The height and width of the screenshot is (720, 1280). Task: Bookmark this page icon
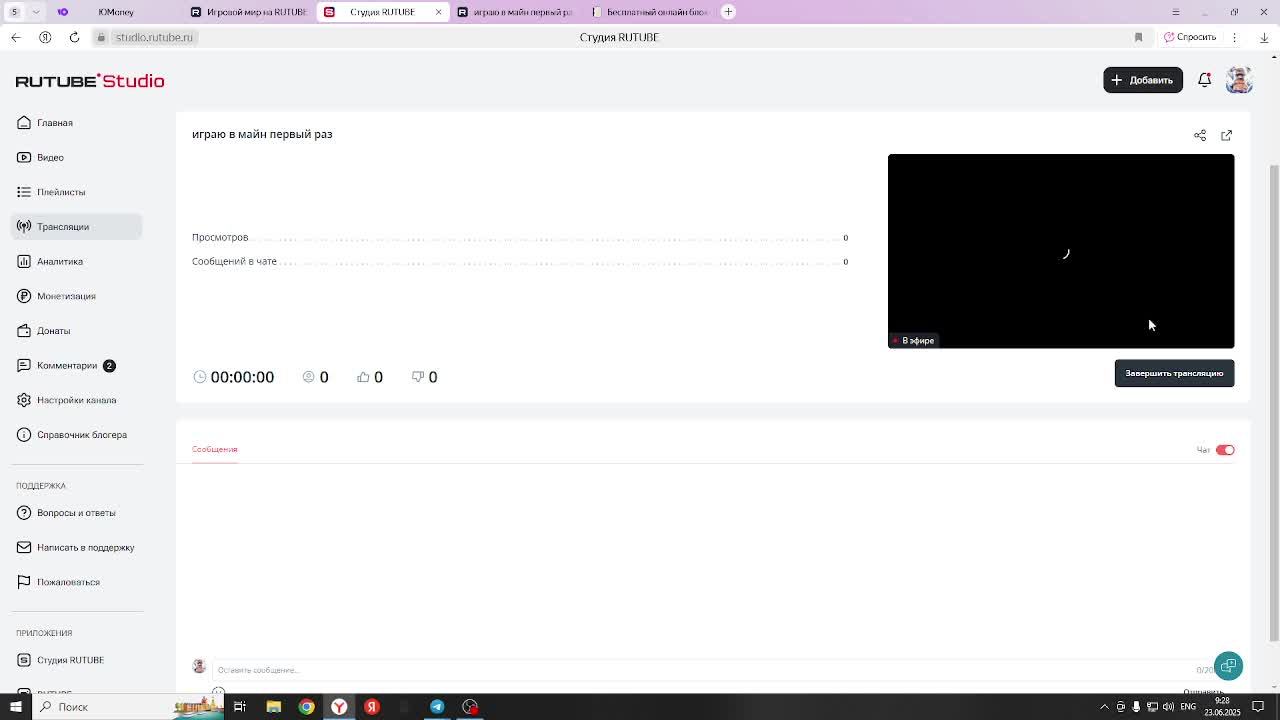click(x=1138, y=37)
